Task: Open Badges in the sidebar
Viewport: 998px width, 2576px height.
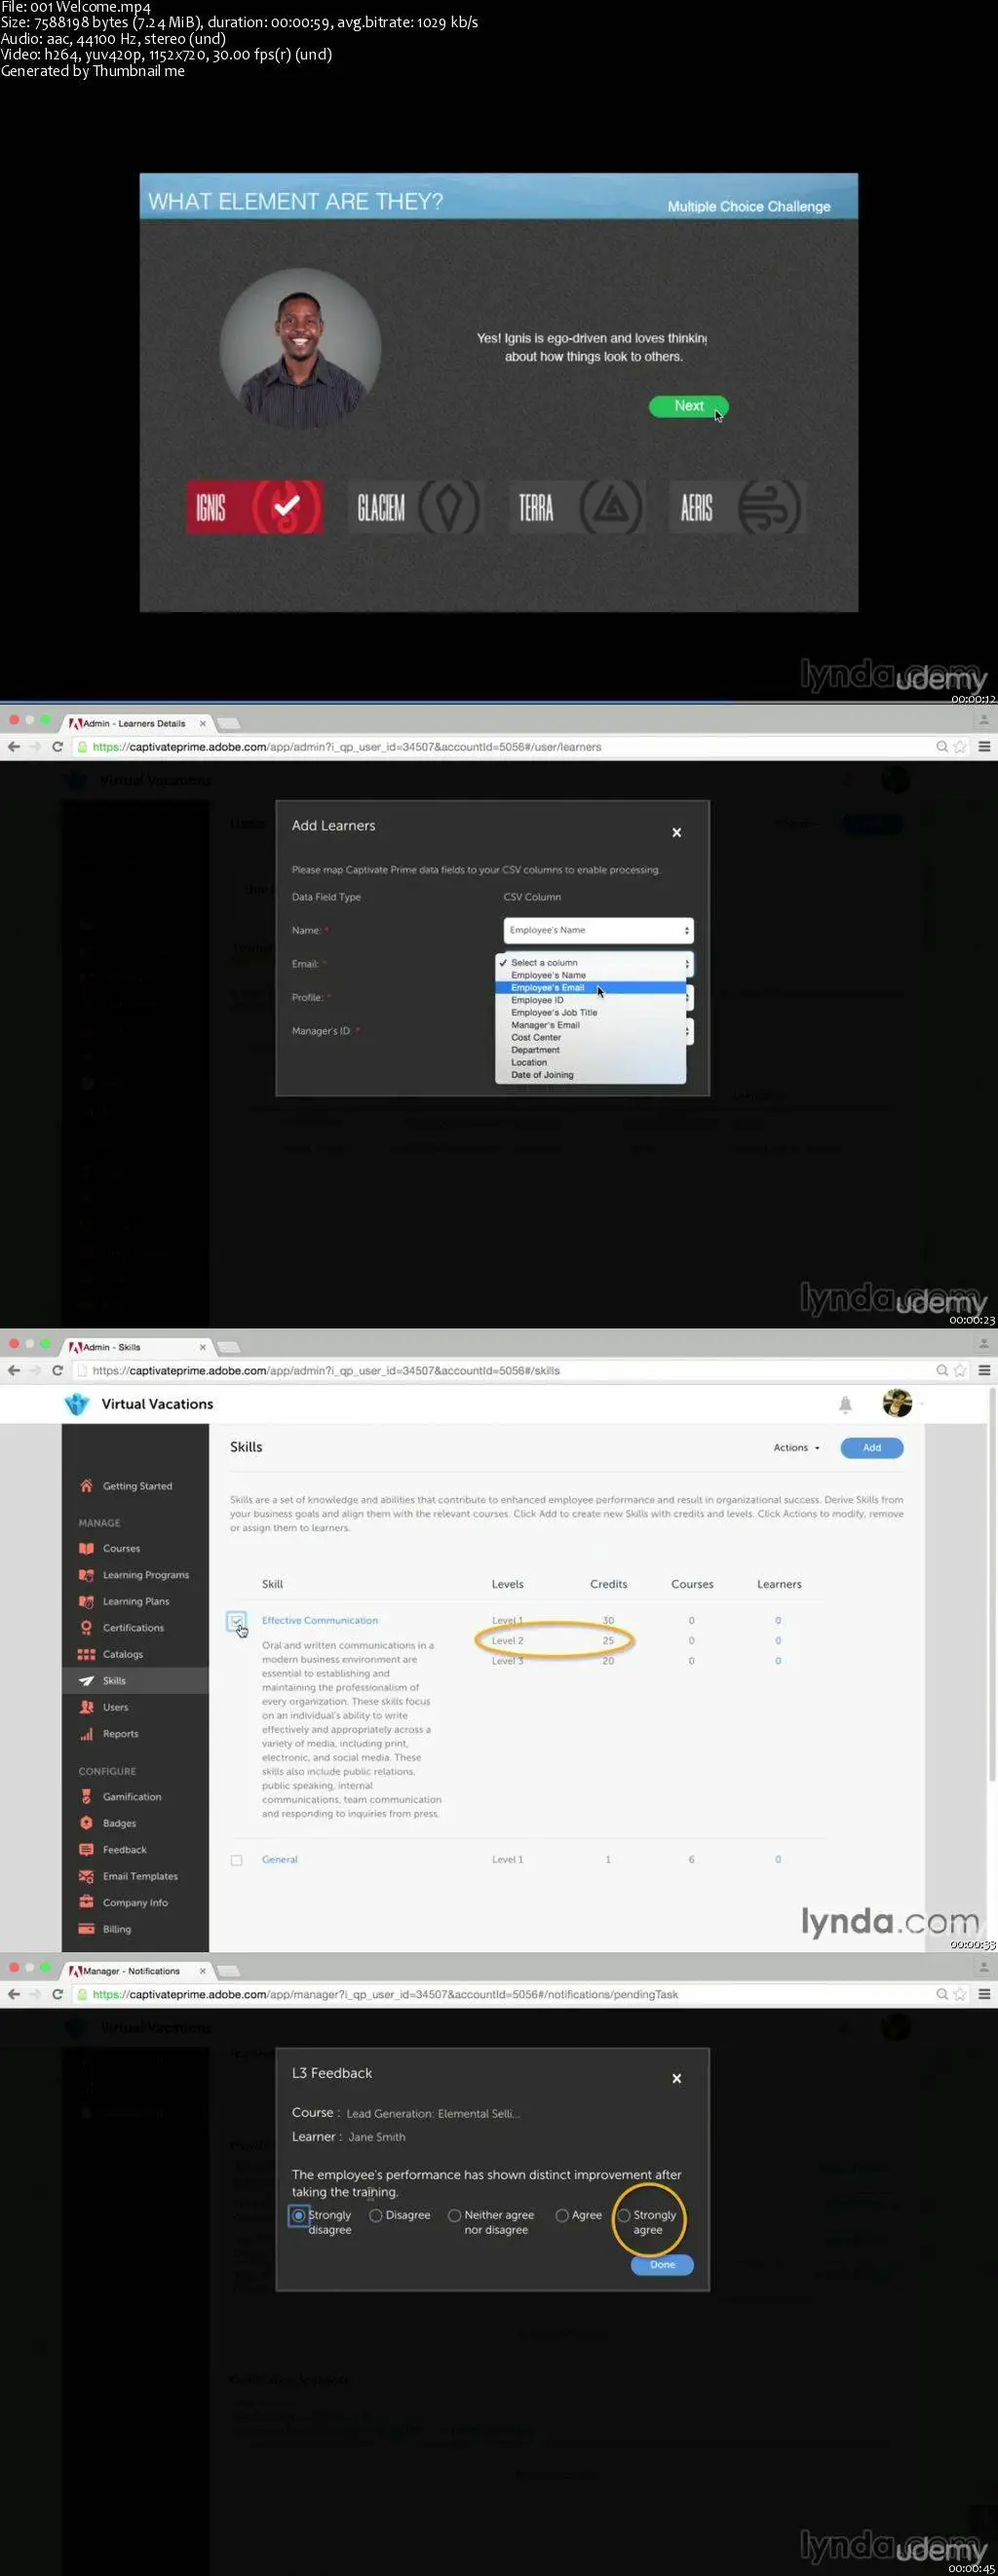Action: [136, 1823]
